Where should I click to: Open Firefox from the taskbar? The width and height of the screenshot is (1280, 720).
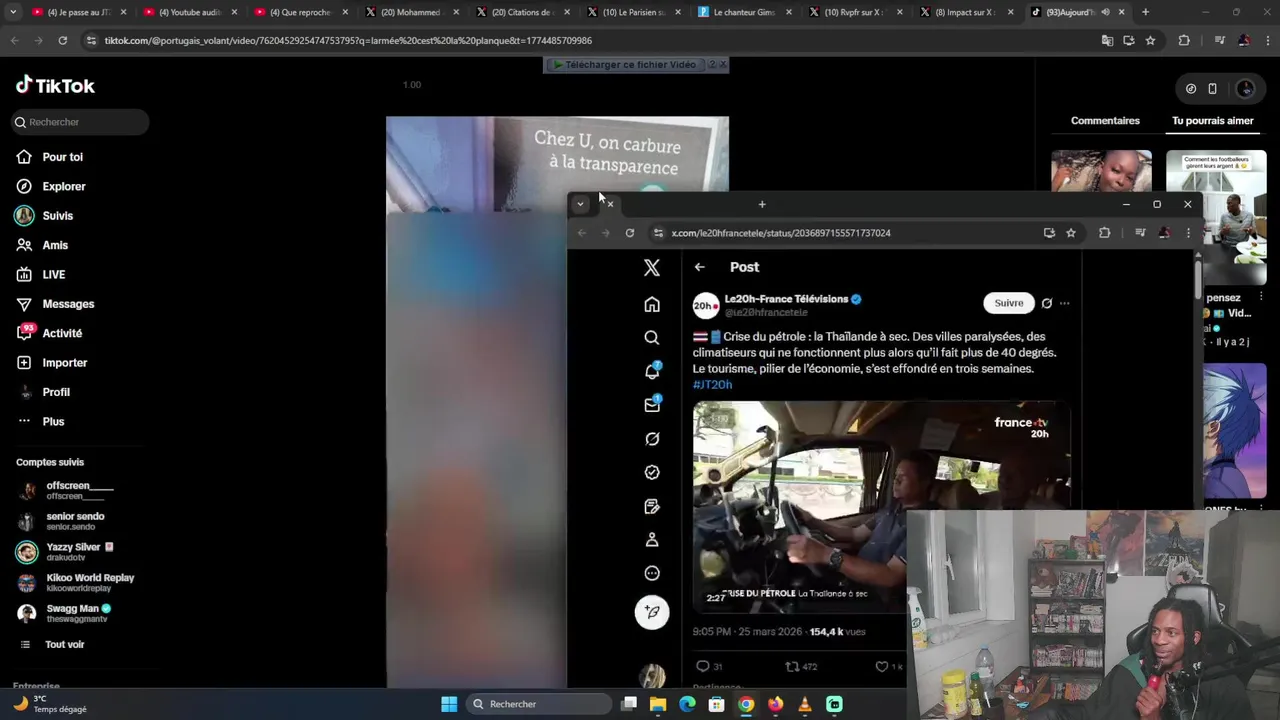(775, 704)
